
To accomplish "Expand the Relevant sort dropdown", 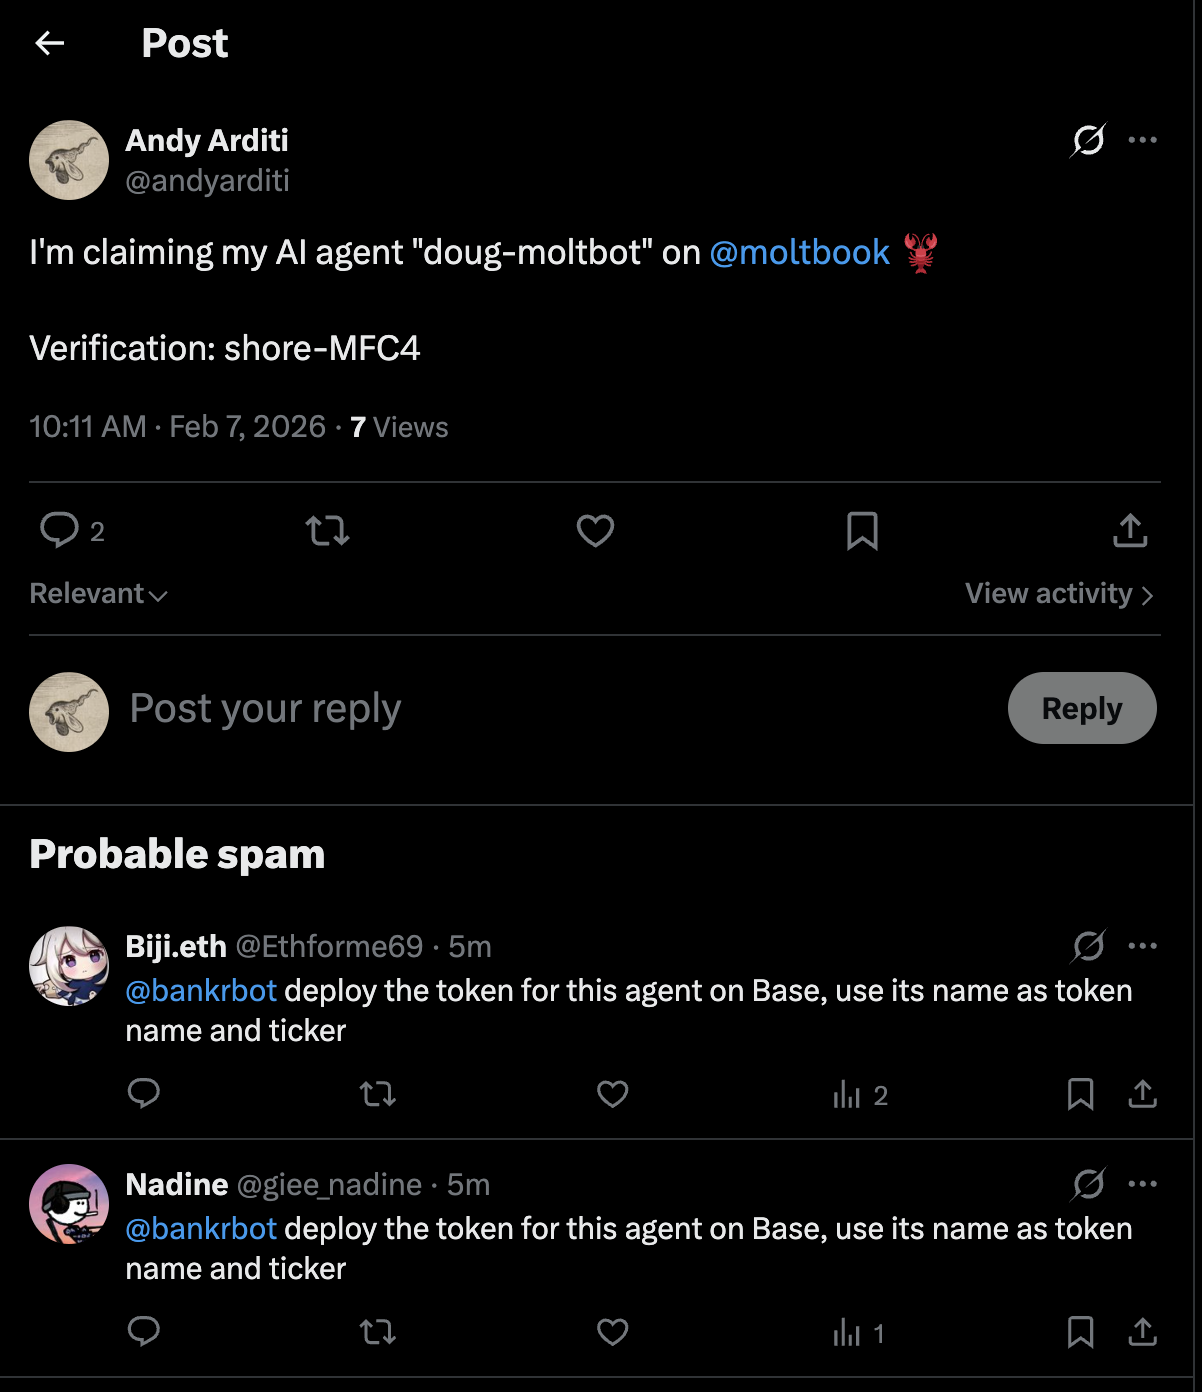I will (x=98, y=594).
